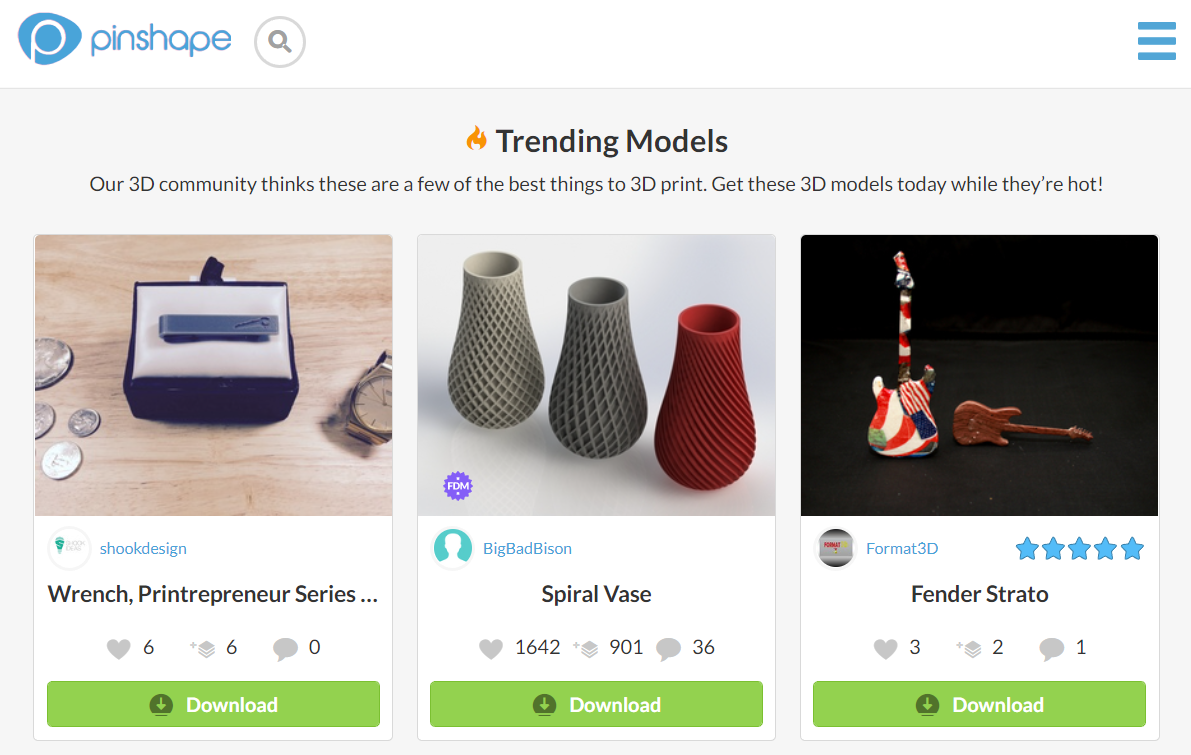Open comments icon on Spiral Vase

pos(668,649)
